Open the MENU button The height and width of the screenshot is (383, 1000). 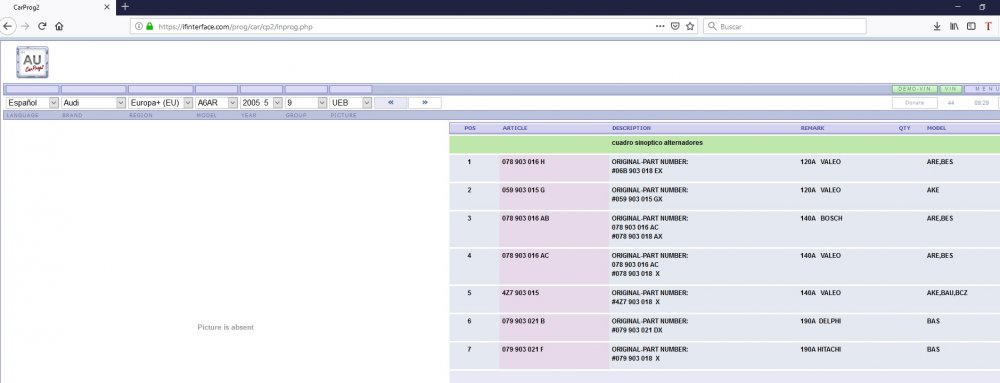click(x=983, y=89)
